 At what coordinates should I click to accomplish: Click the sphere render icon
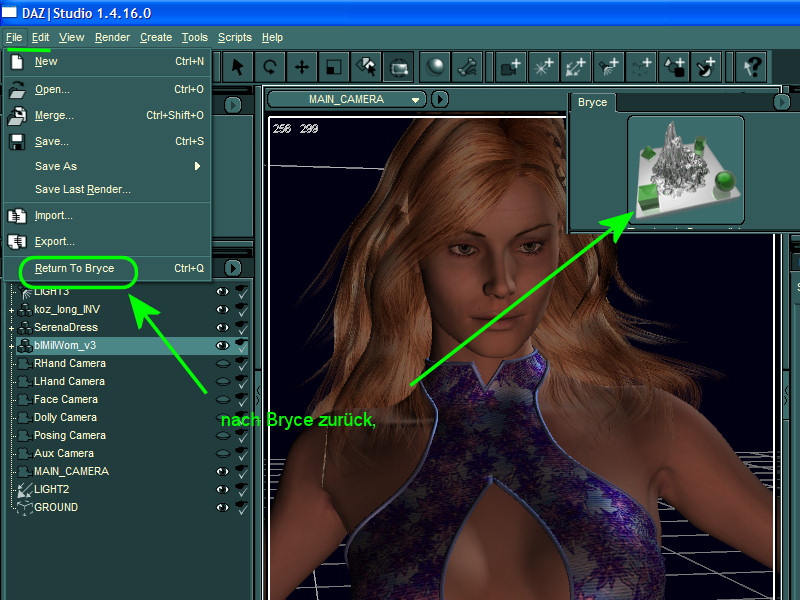pyautogui.click(x=435, y=67)
